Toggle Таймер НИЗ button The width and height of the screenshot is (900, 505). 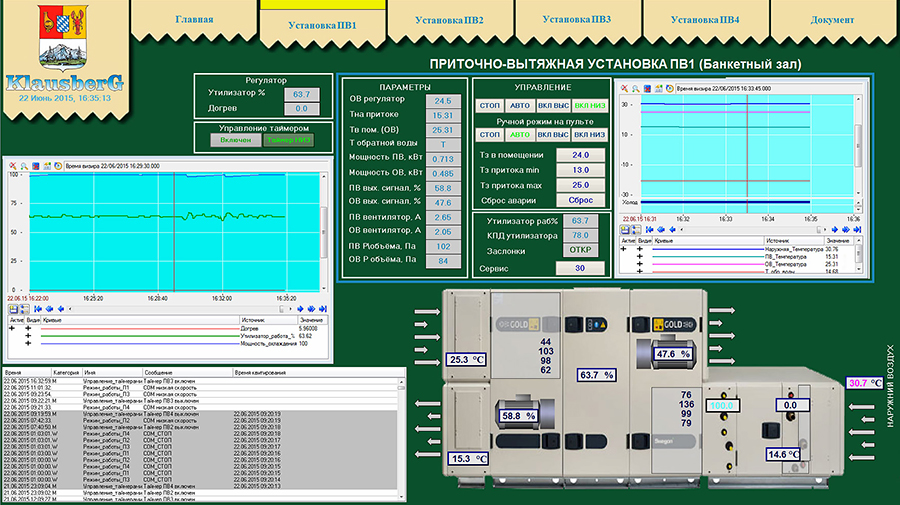point(288,140)
